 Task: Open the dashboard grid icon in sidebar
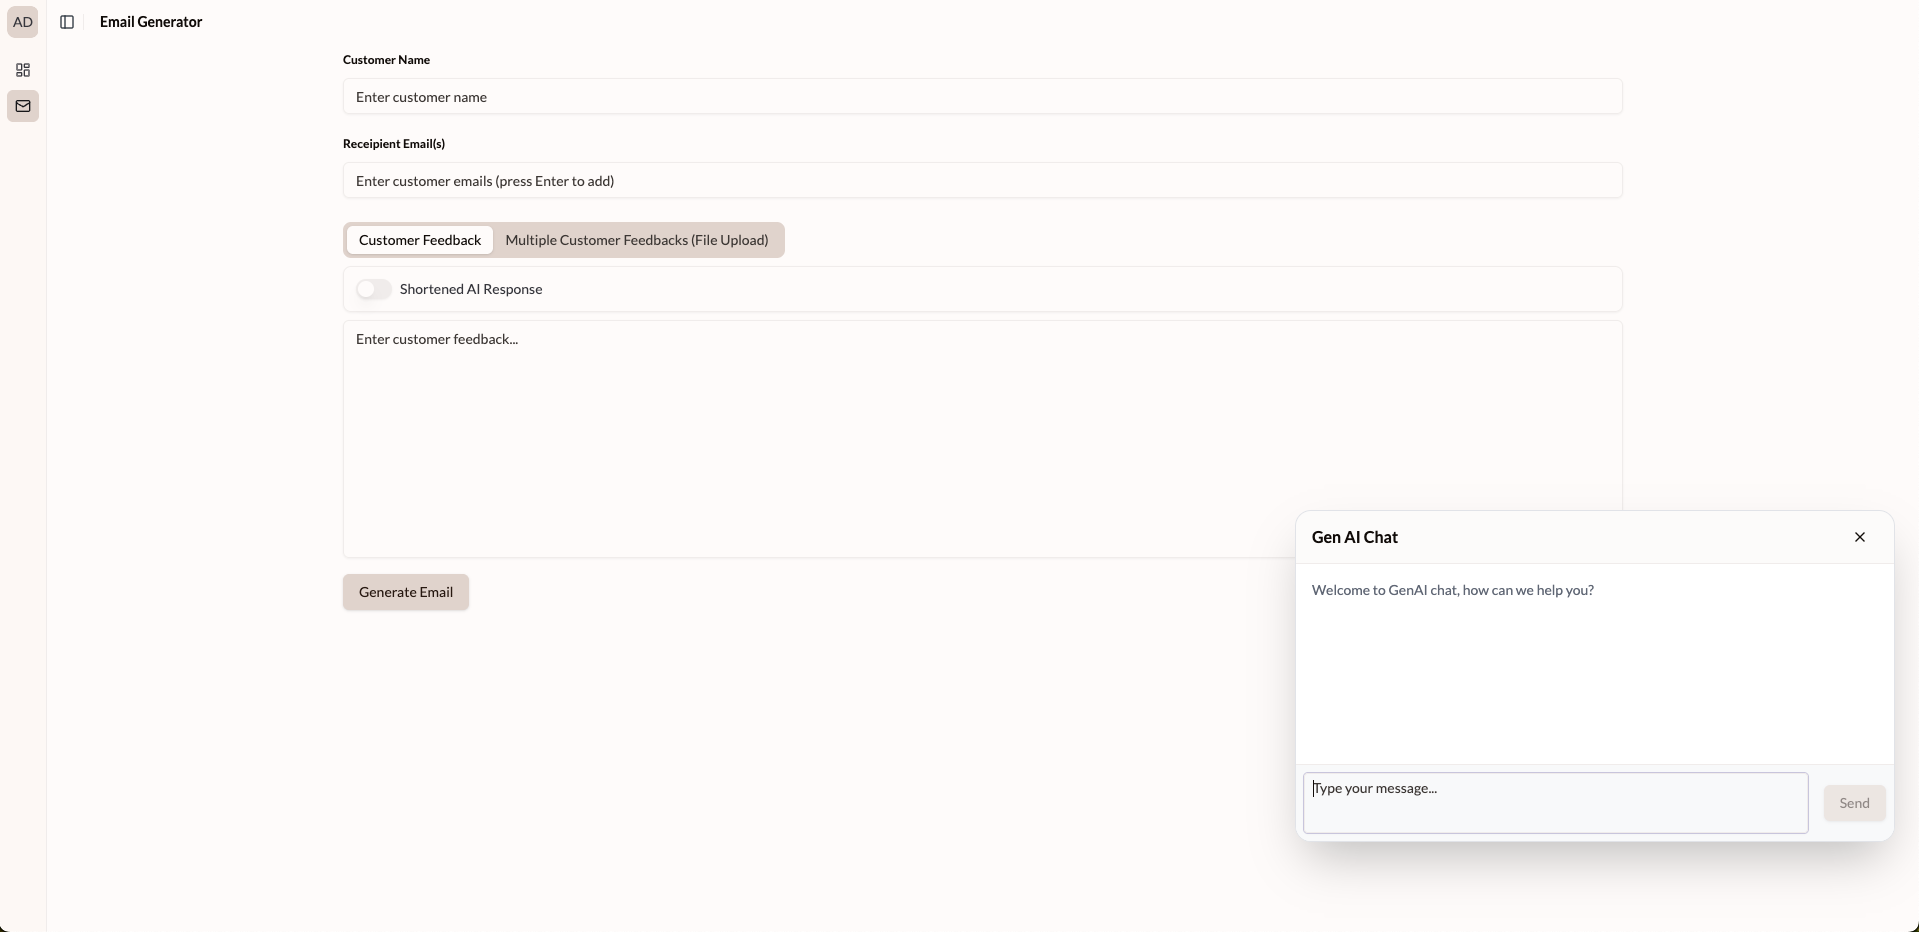(23, 70)
